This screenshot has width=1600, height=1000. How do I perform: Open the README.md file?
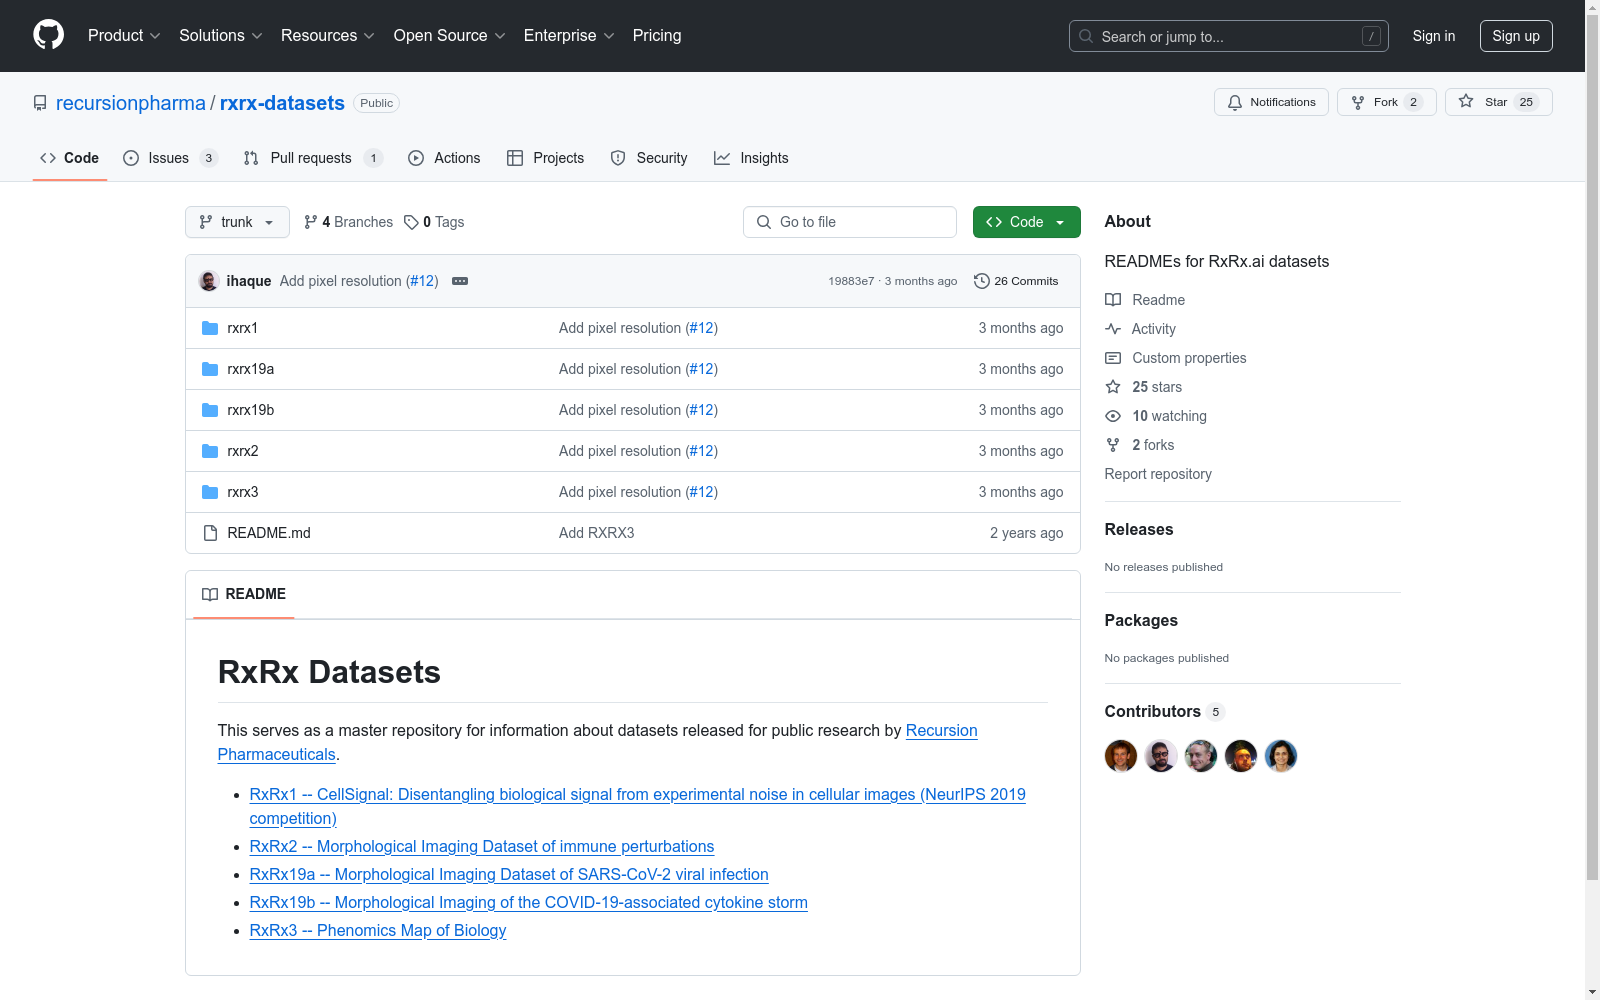coord(269,533)
